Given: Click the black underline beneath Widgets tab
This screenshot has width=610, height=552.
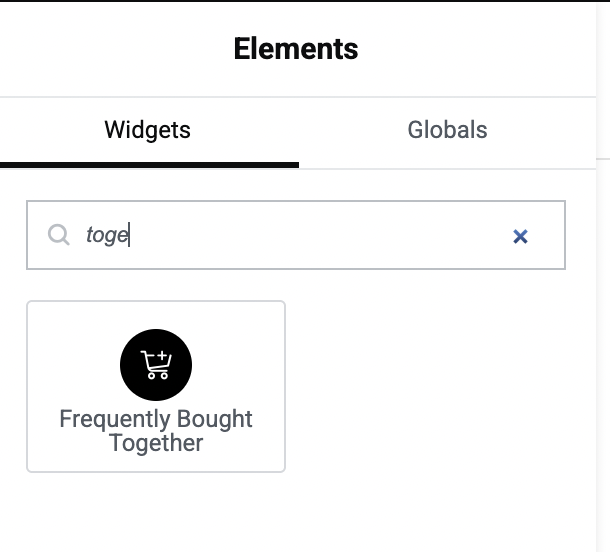Looking at the screenshot, I should coord(149,165).
